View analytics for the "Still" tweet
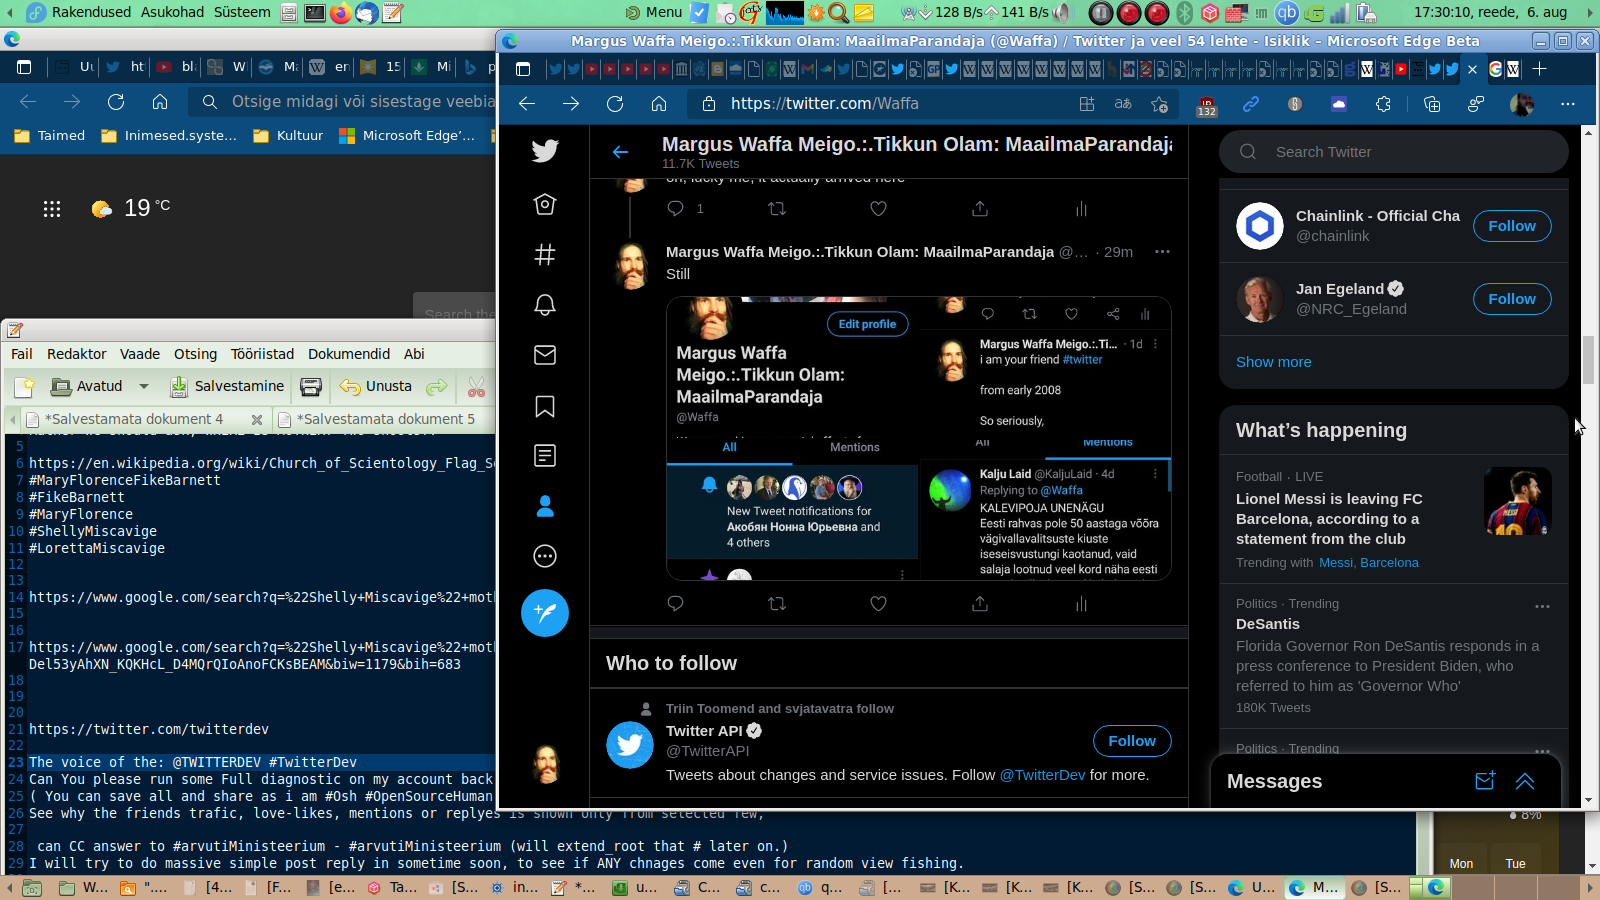This screenshot has width=1600, height=900. pyautogui.click(x=1081, y=604)
